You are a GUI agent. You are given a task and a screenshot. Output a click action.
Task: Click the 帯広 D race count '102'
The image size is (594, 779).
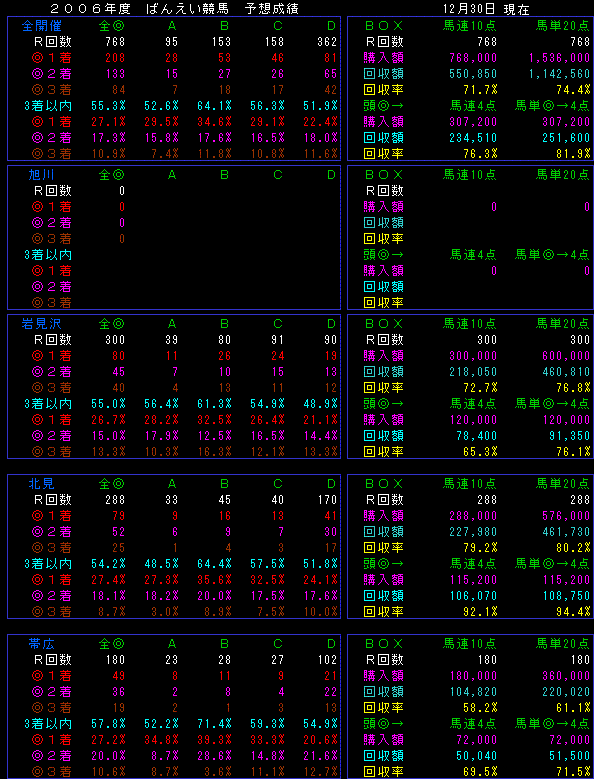(x=327, y=660)
